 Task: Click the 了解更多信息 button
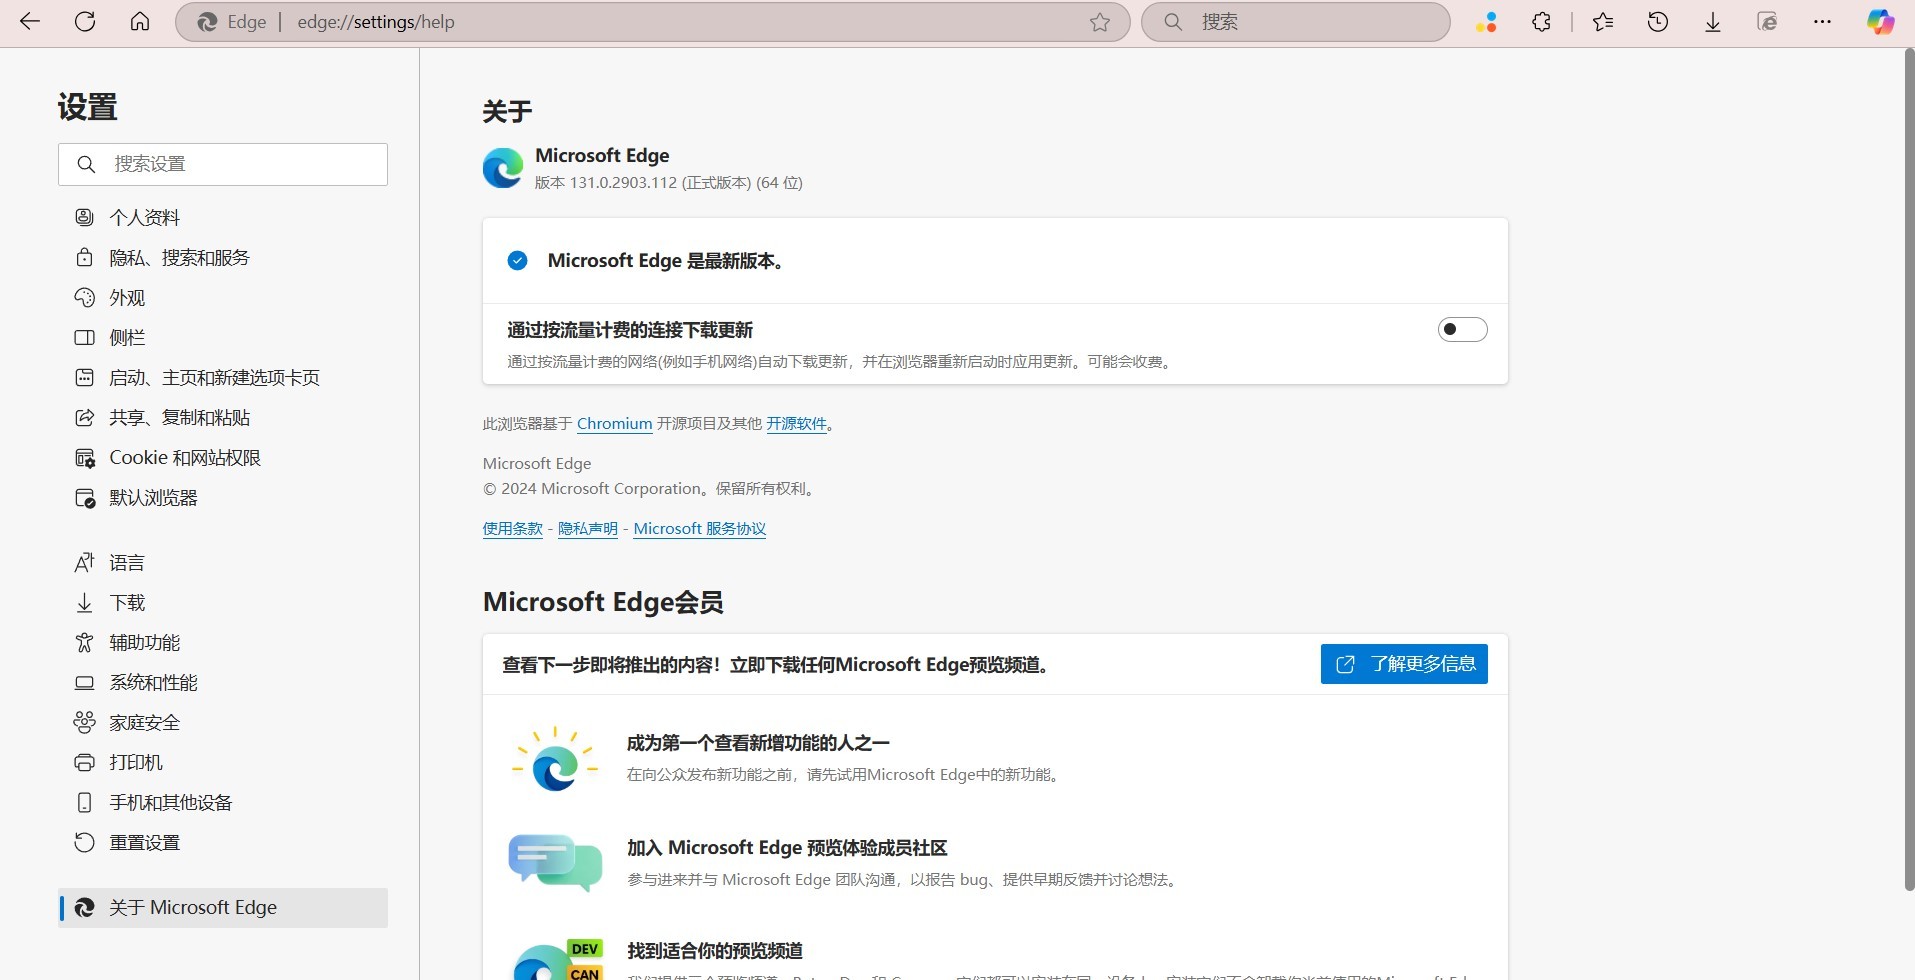point(1404,664)
